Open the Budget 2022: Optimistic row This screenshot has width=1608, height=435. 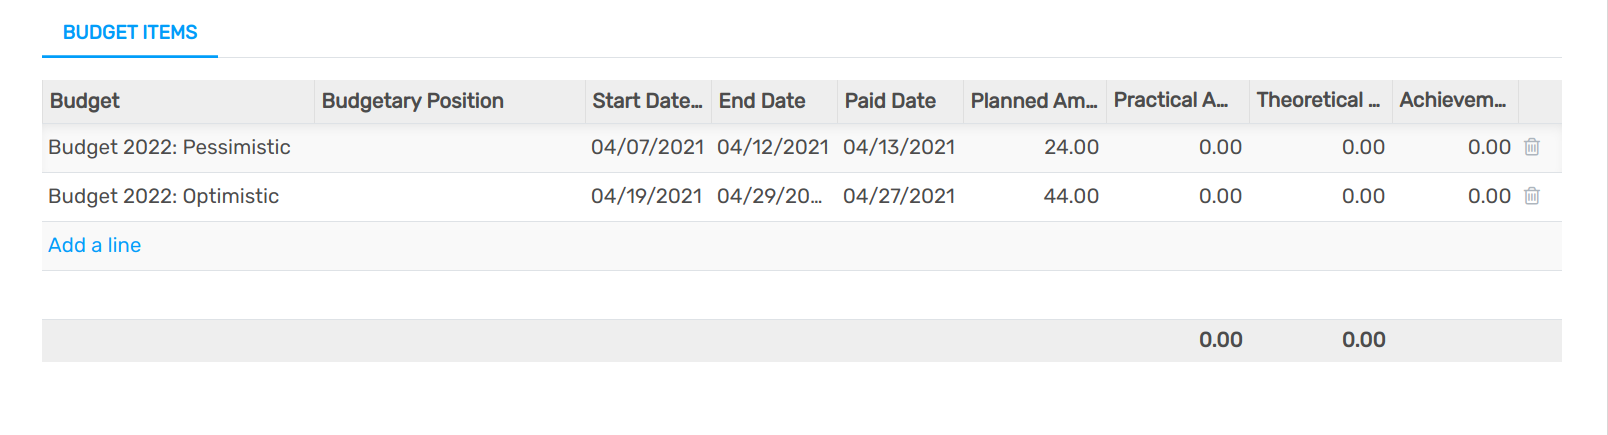[x=163, y=196]
